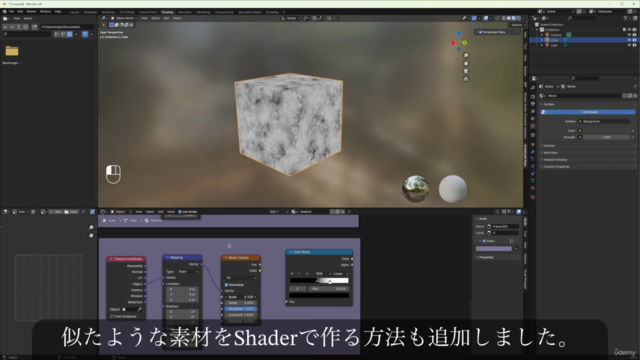Open Noise Texture 3D dimensions dropdown
This screenshot has width=640, height=360.
(241, 278)
